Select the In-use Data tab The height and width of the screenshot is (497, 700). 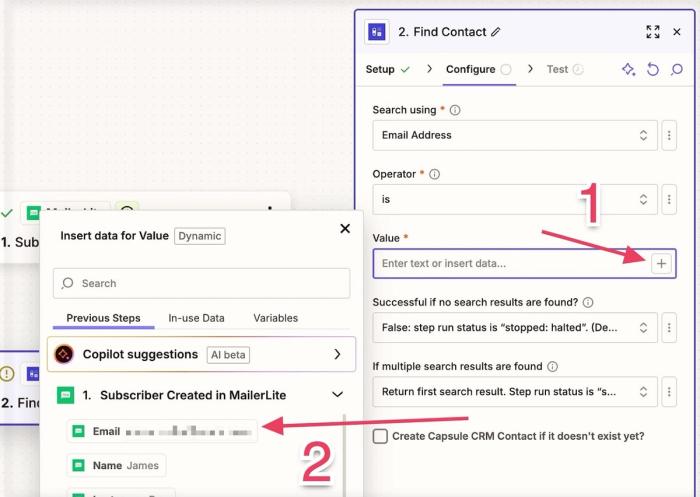click(x=196, y=318)
